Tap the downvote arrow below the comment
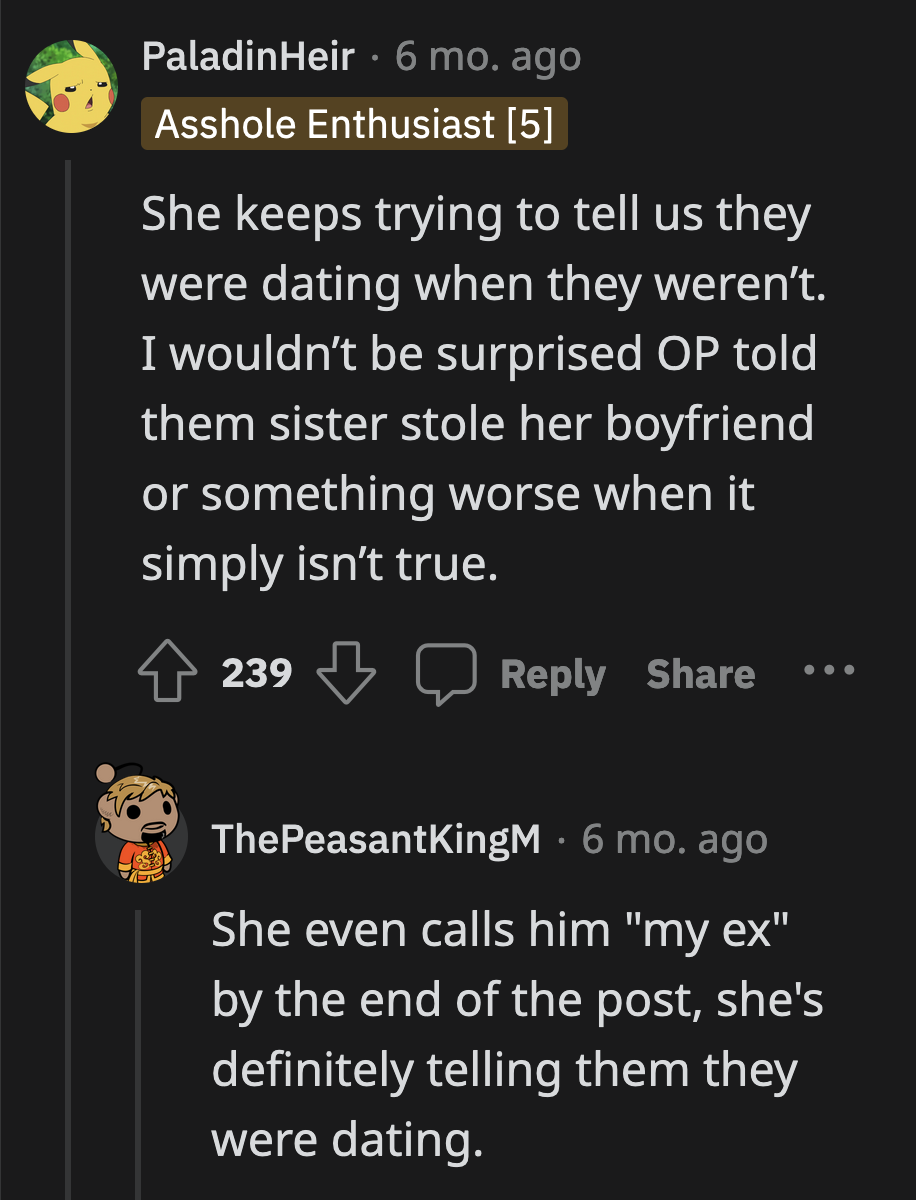916x1200 pixels. (x=345, y=672)
